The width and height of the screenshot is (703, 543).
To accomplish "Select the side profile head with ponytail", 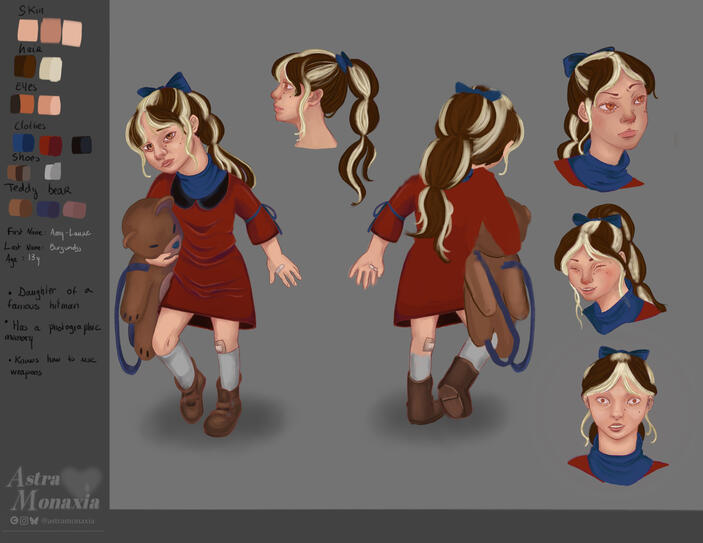I will pos(326,126).
